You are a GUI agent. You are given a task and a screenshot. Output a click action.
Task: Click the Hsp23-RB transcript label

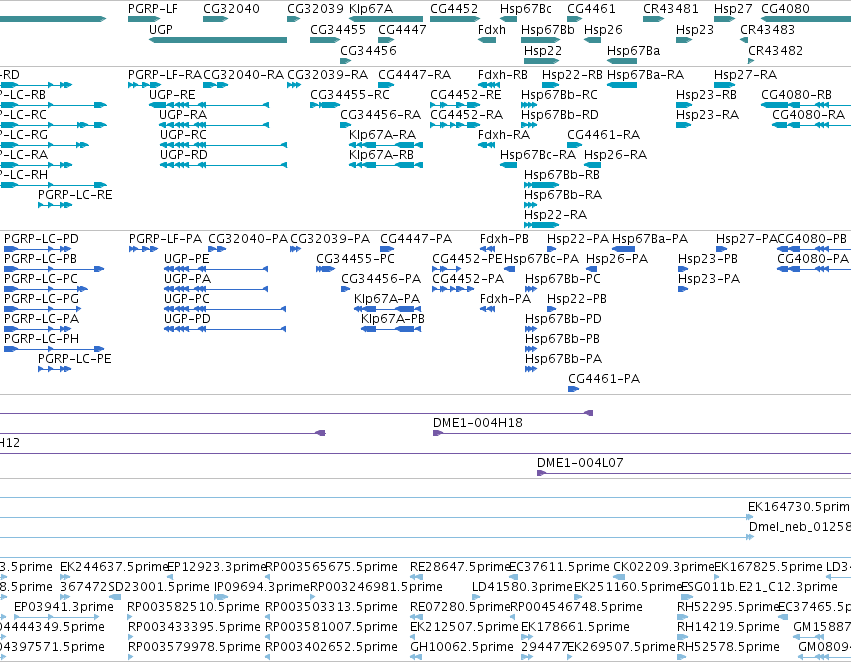point(706,94)
